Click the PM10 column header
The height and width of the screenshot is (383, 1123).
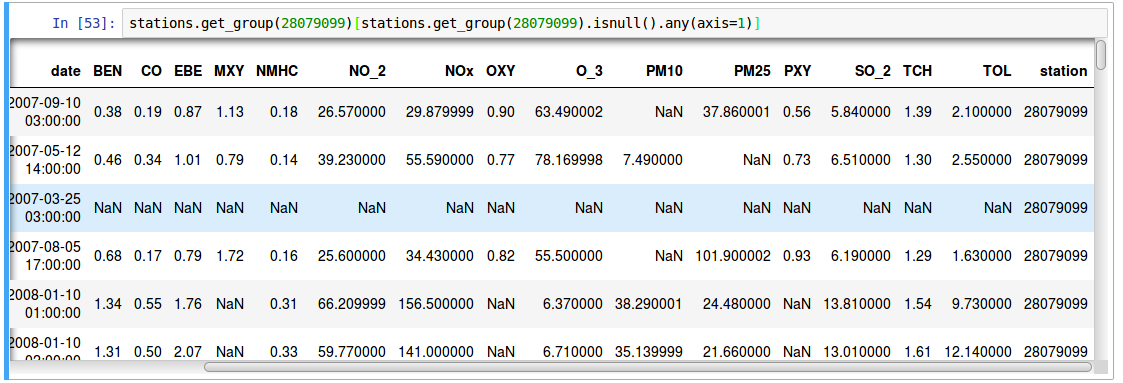(664, 71)
